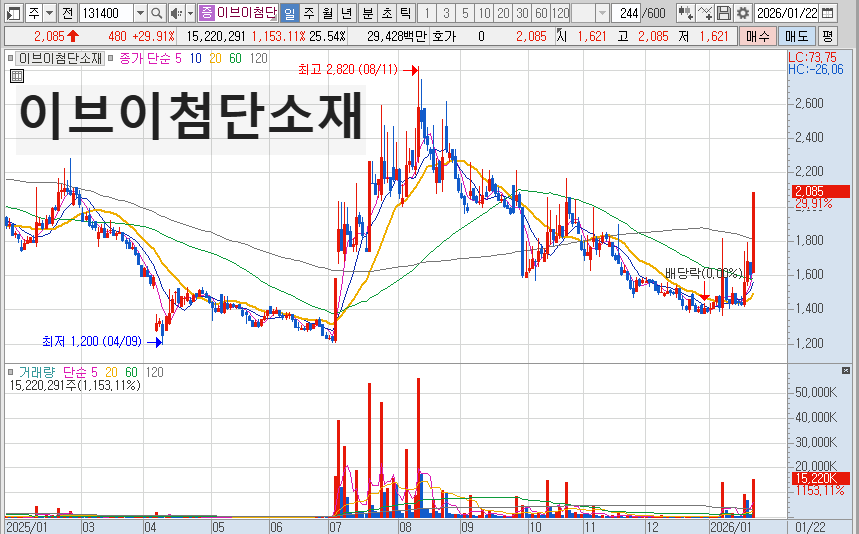
Task: Switch to the 년 yearly chart period
Action: click(x=346, y=13)
